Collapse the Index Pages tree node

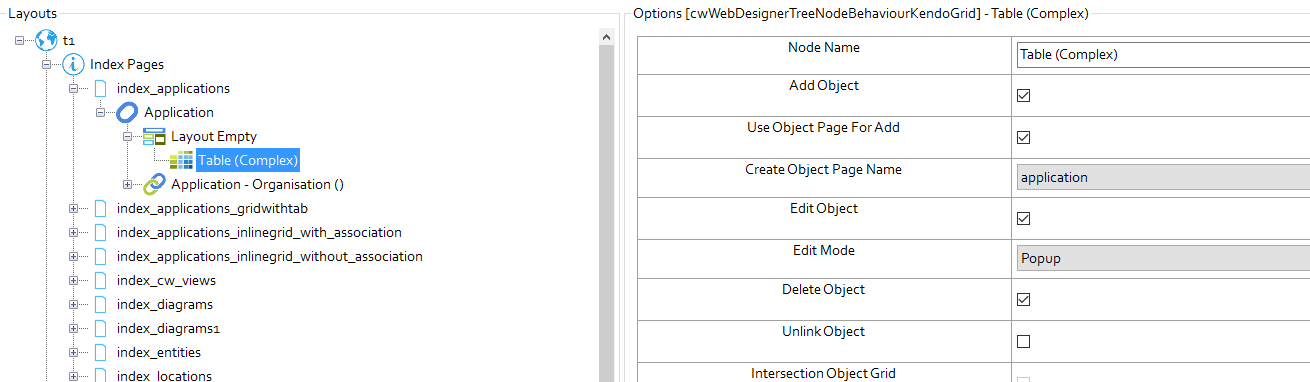click(47, 64)
